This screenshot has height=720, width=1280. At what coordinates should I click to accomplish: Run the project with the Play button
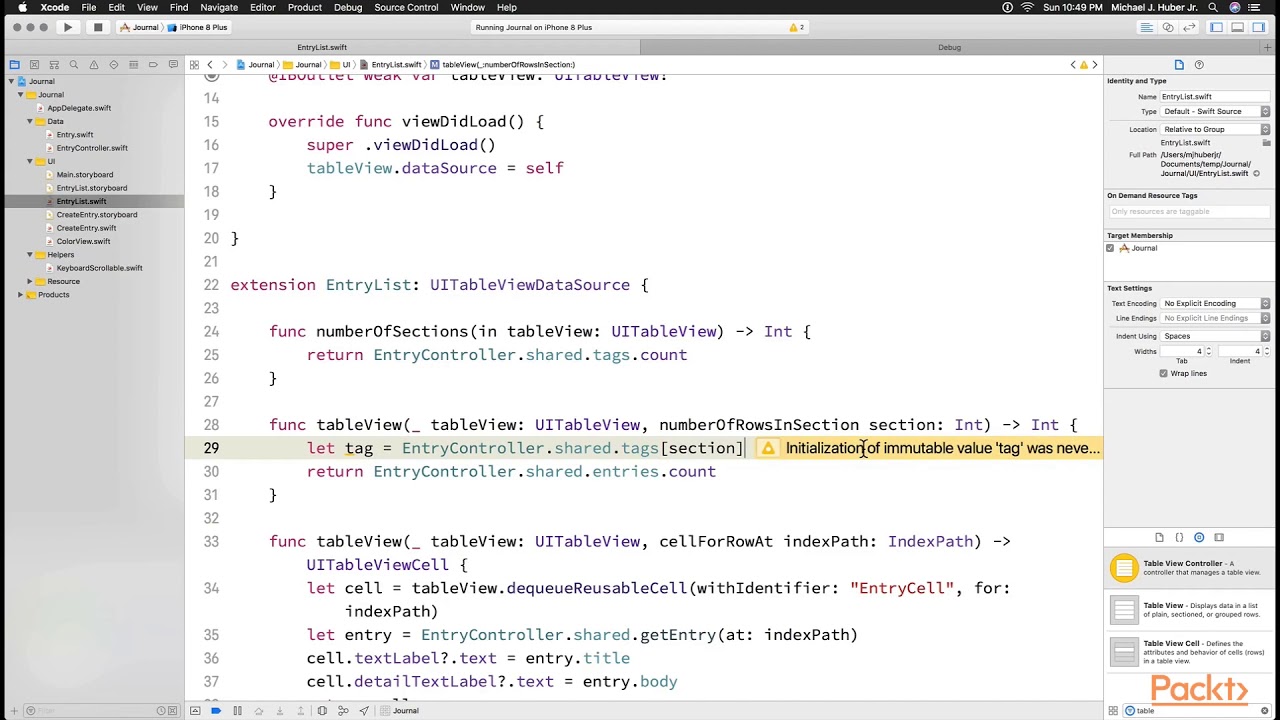point(68,27)
